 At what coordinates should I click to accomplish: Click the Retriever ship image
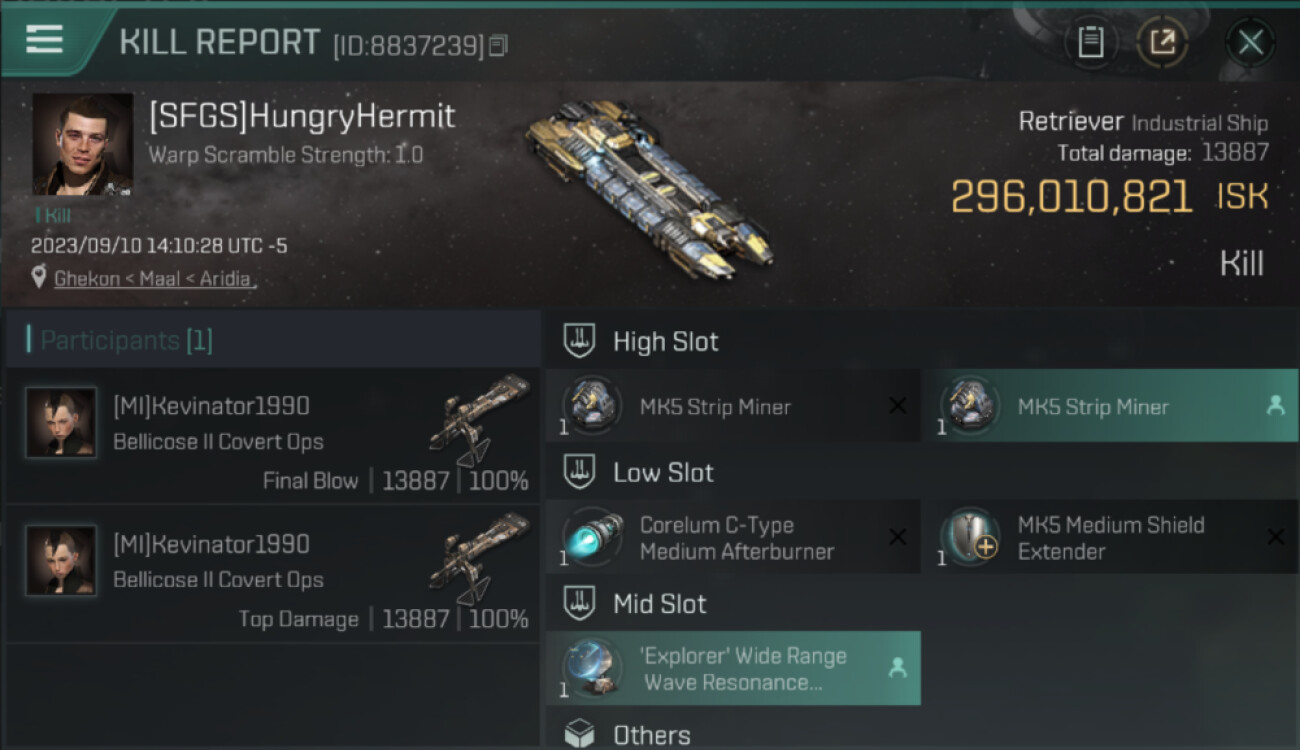648,188
